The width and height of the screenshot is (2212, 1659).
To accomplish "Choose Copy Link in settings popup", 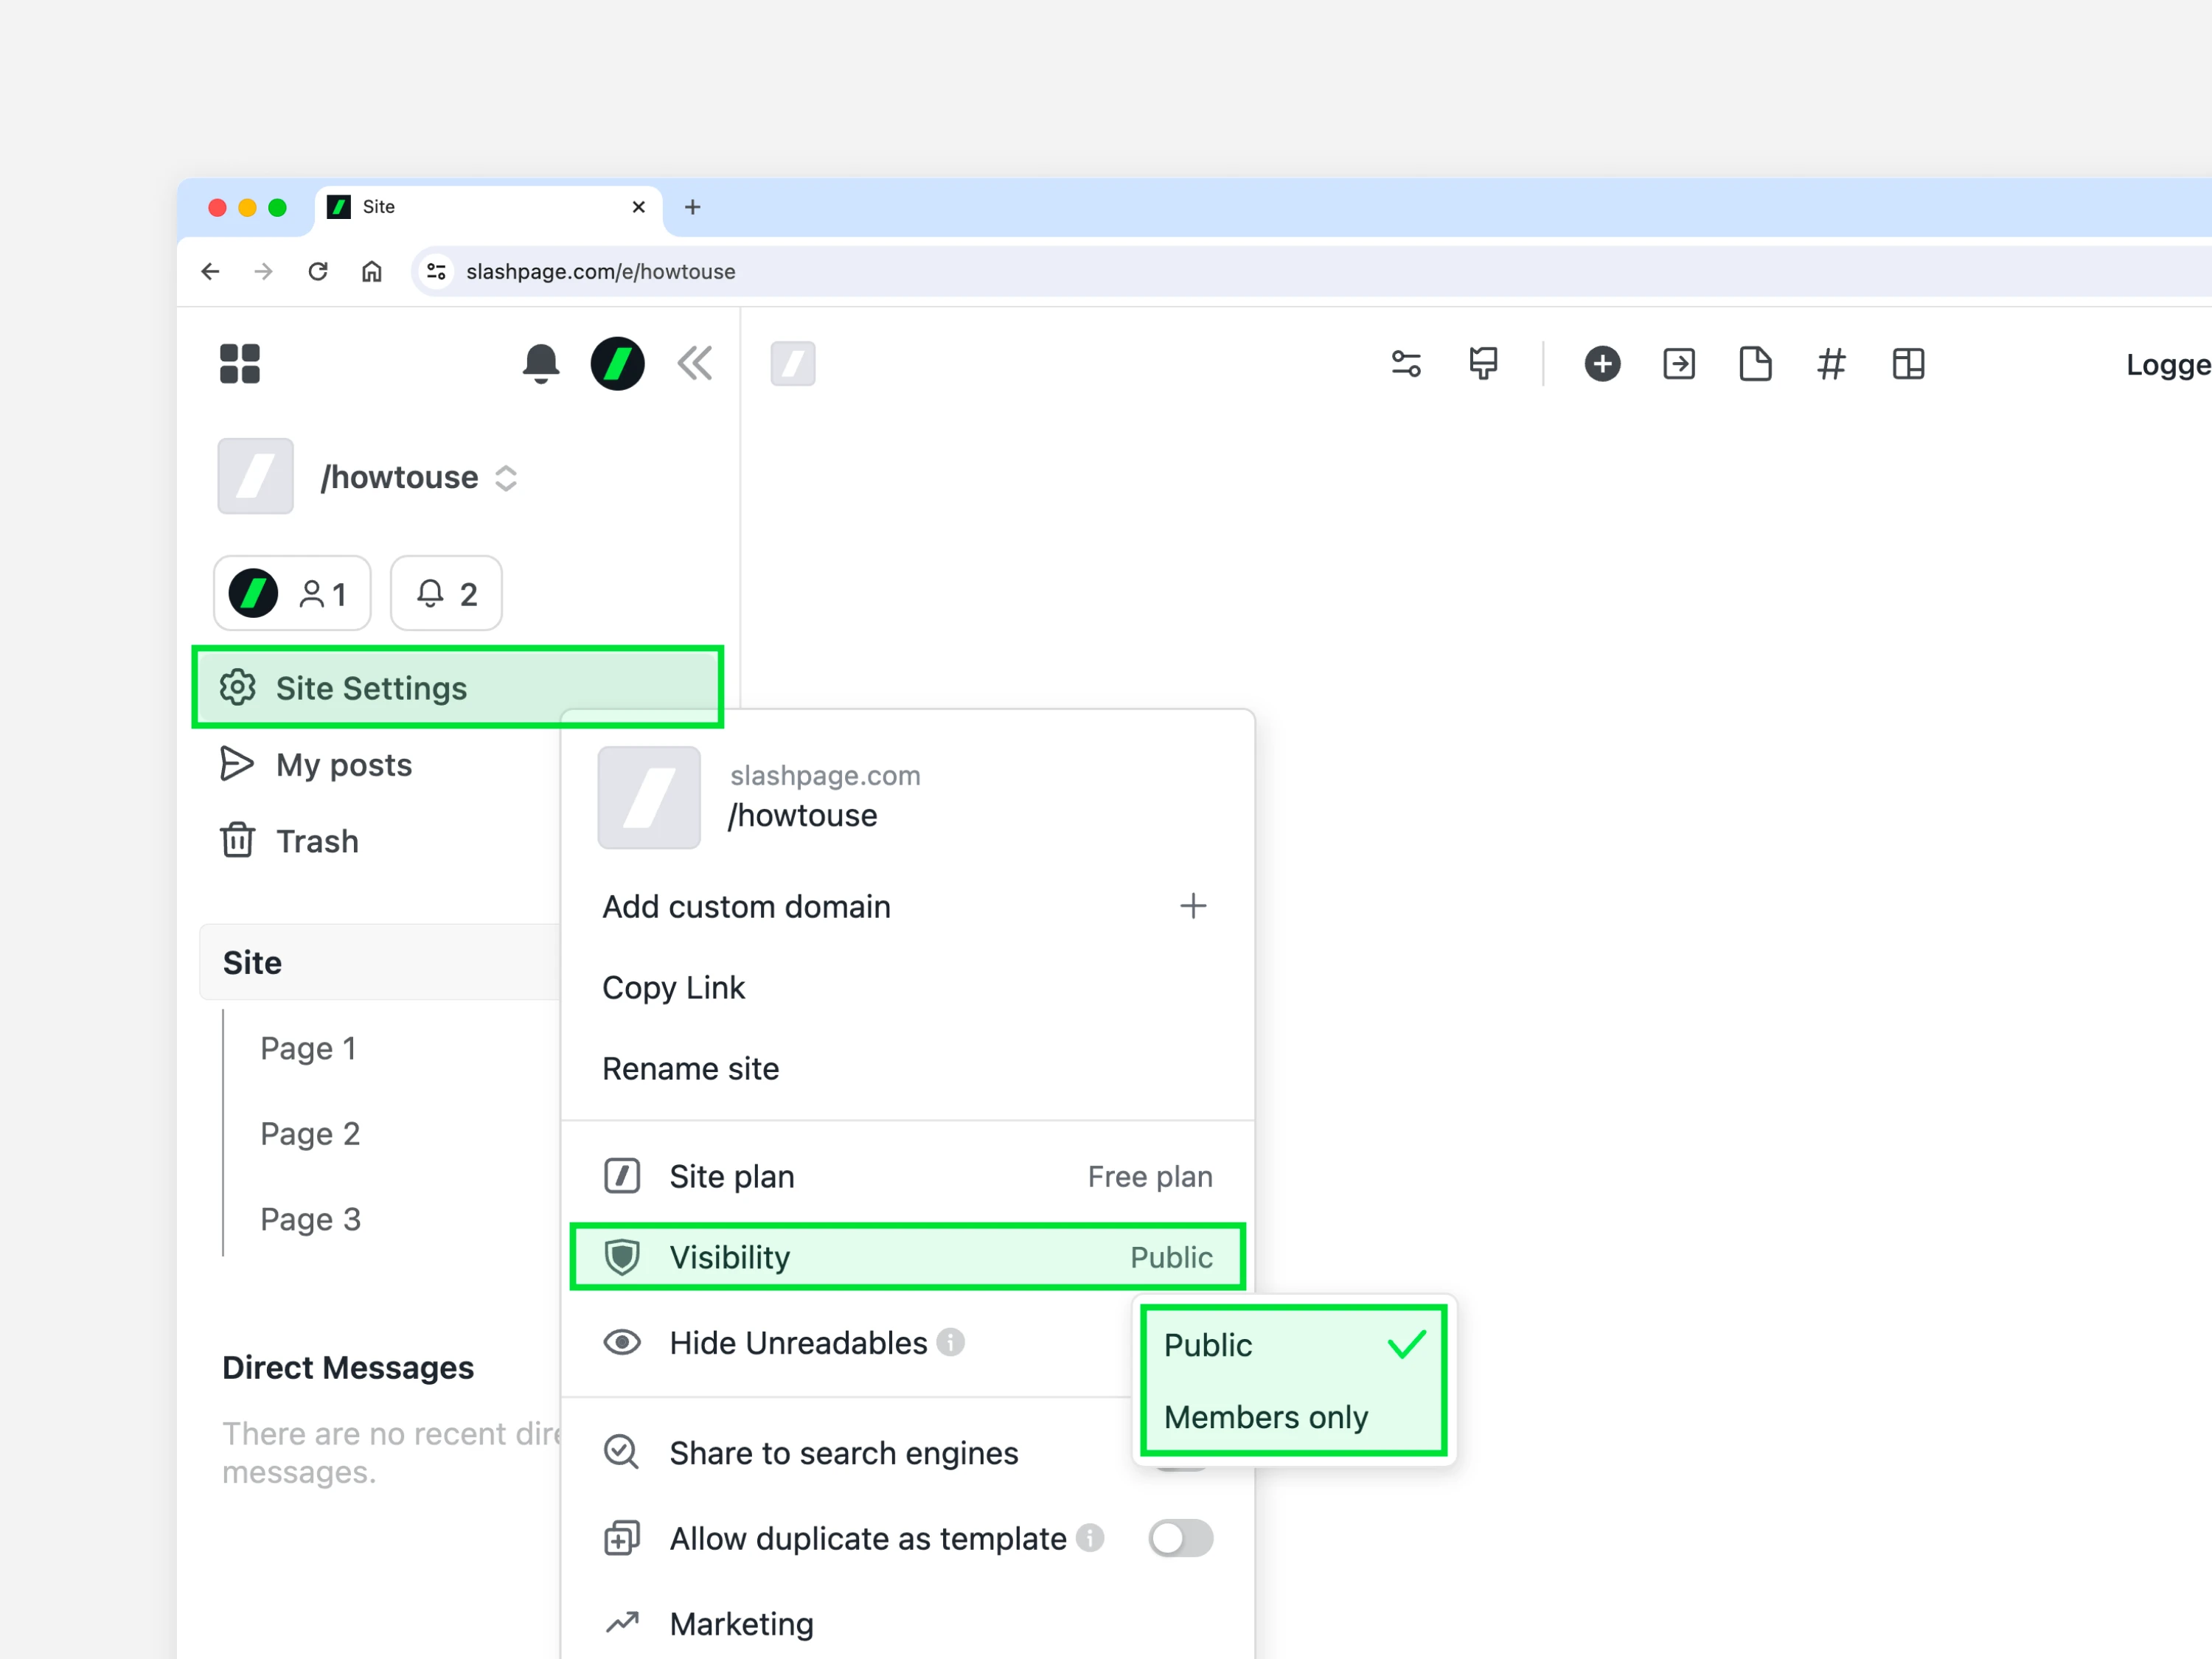I will tap(673, 988).
